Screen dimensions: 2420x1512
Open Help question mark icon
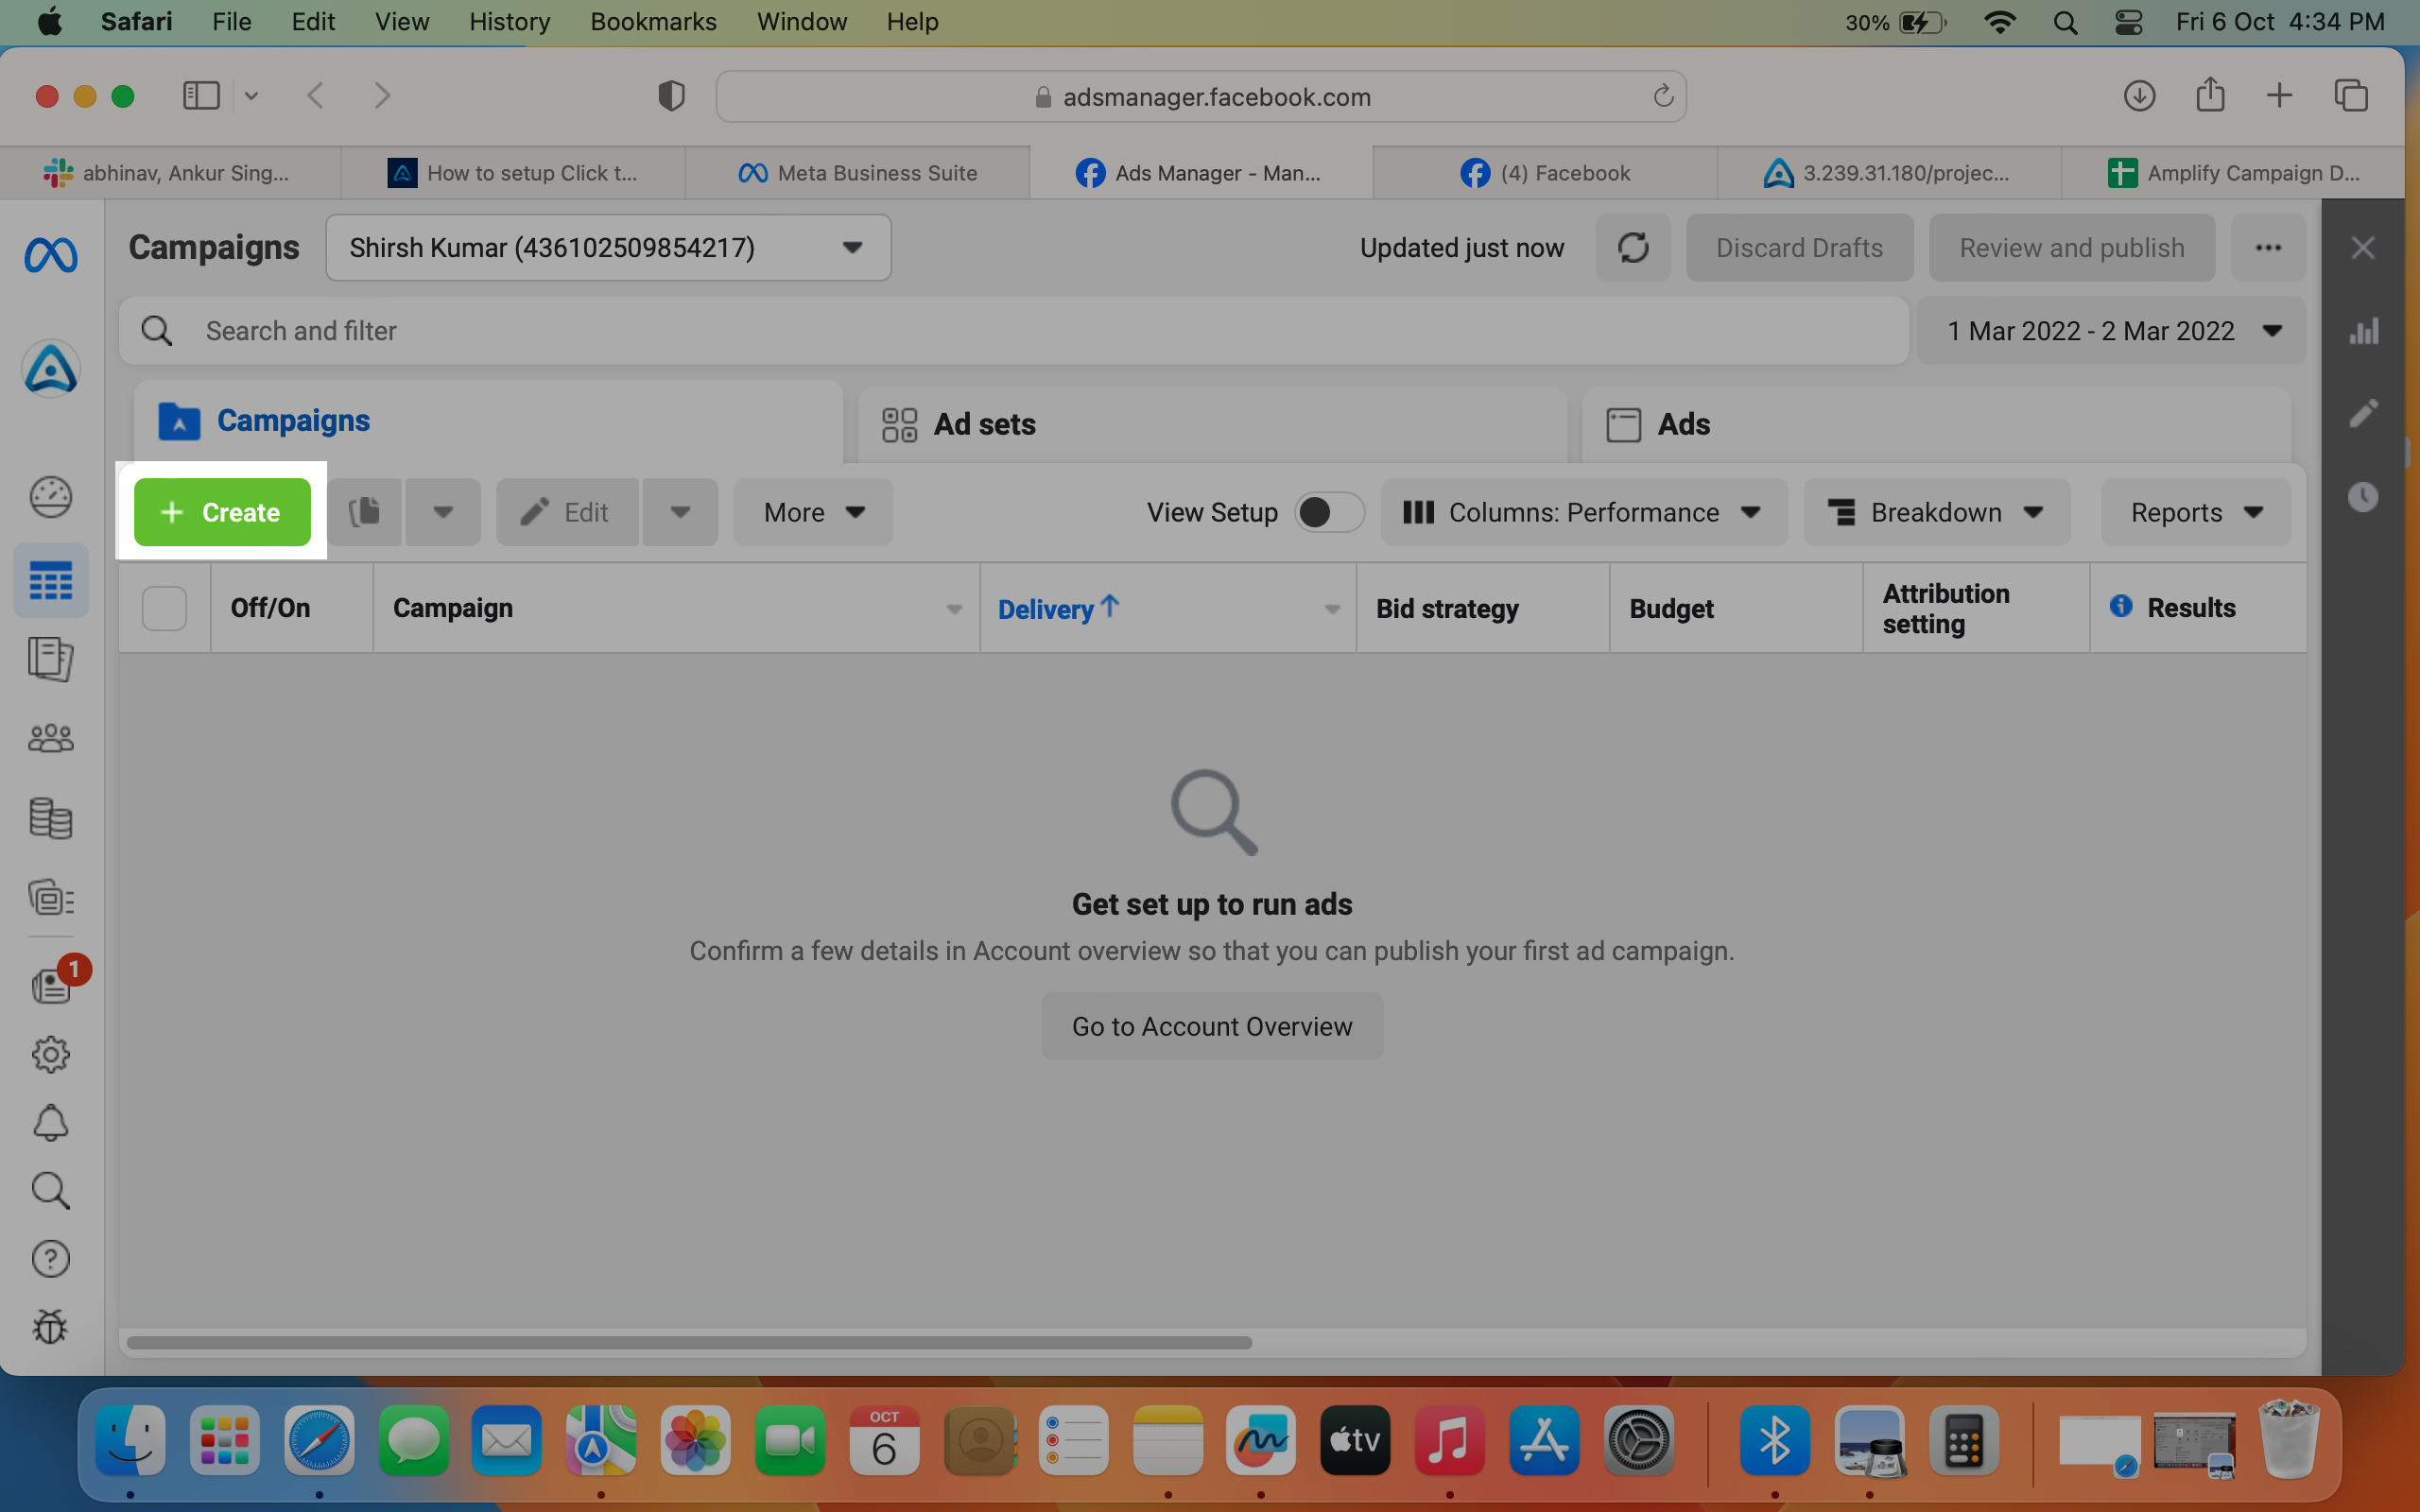pos(51,1259)
